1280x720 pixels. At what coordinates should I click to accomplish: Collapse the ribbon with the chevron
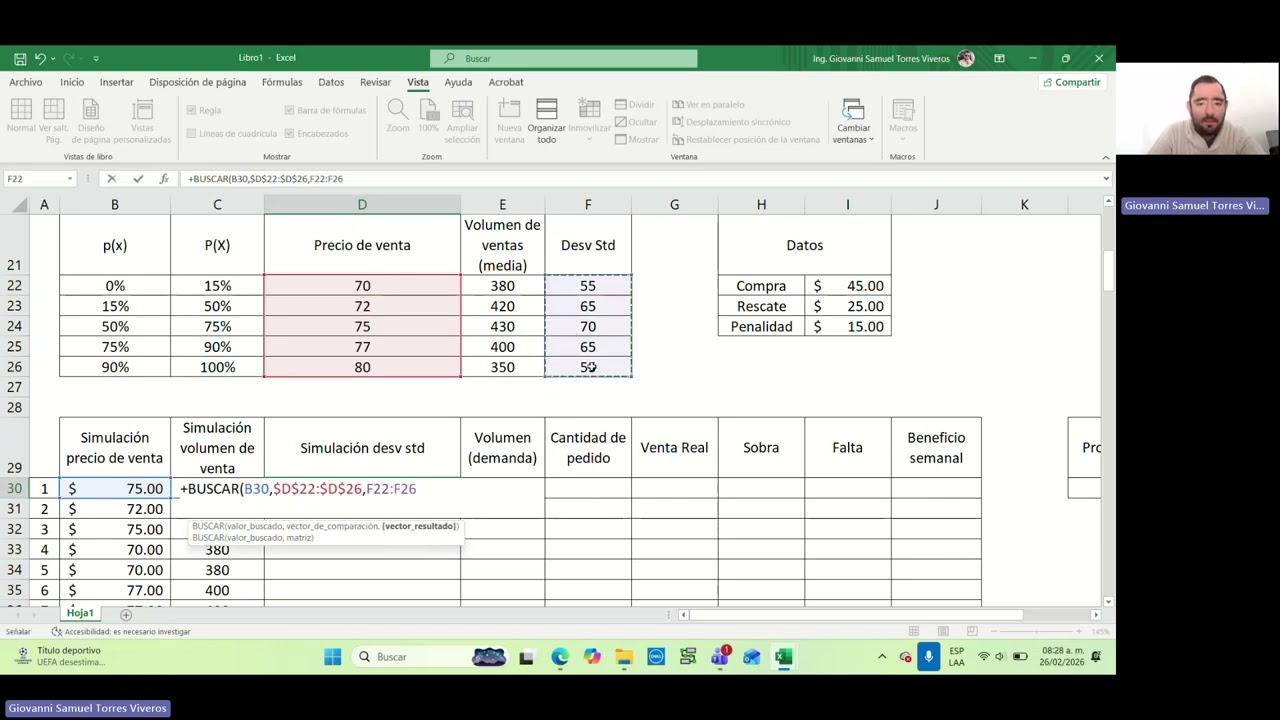point(1106,157)
